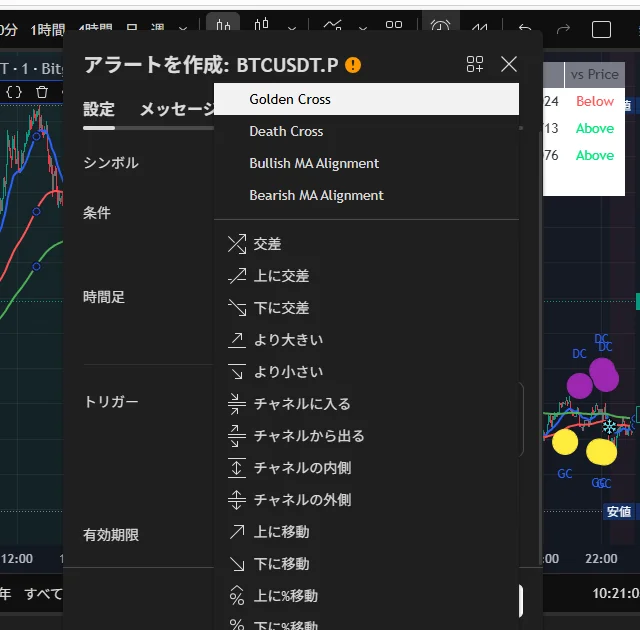Click the undo arrow in the toolbar
The width and height of the screenshot is (640, 630).
coord(525,27)
